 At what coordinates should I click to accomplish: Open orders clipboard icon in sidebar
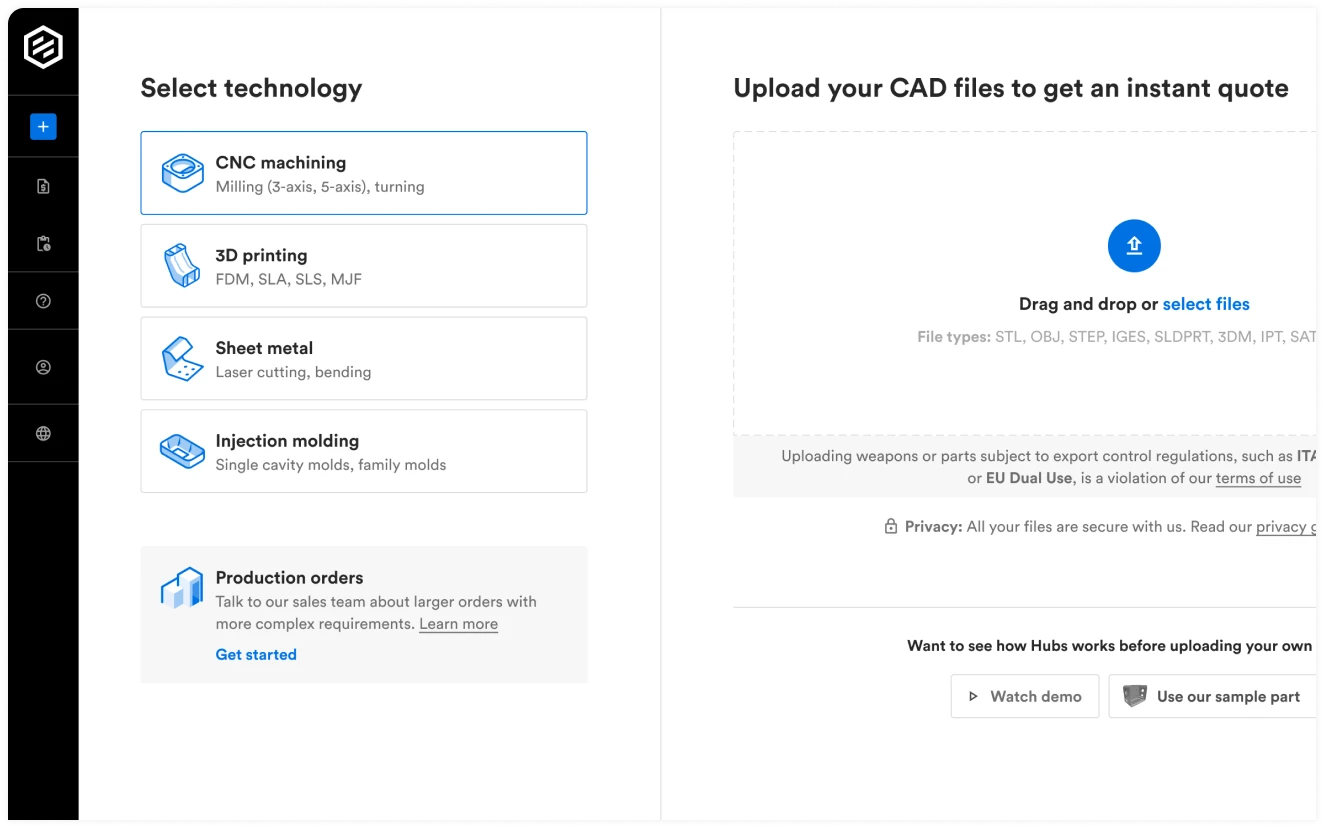[x=43, y=243]
